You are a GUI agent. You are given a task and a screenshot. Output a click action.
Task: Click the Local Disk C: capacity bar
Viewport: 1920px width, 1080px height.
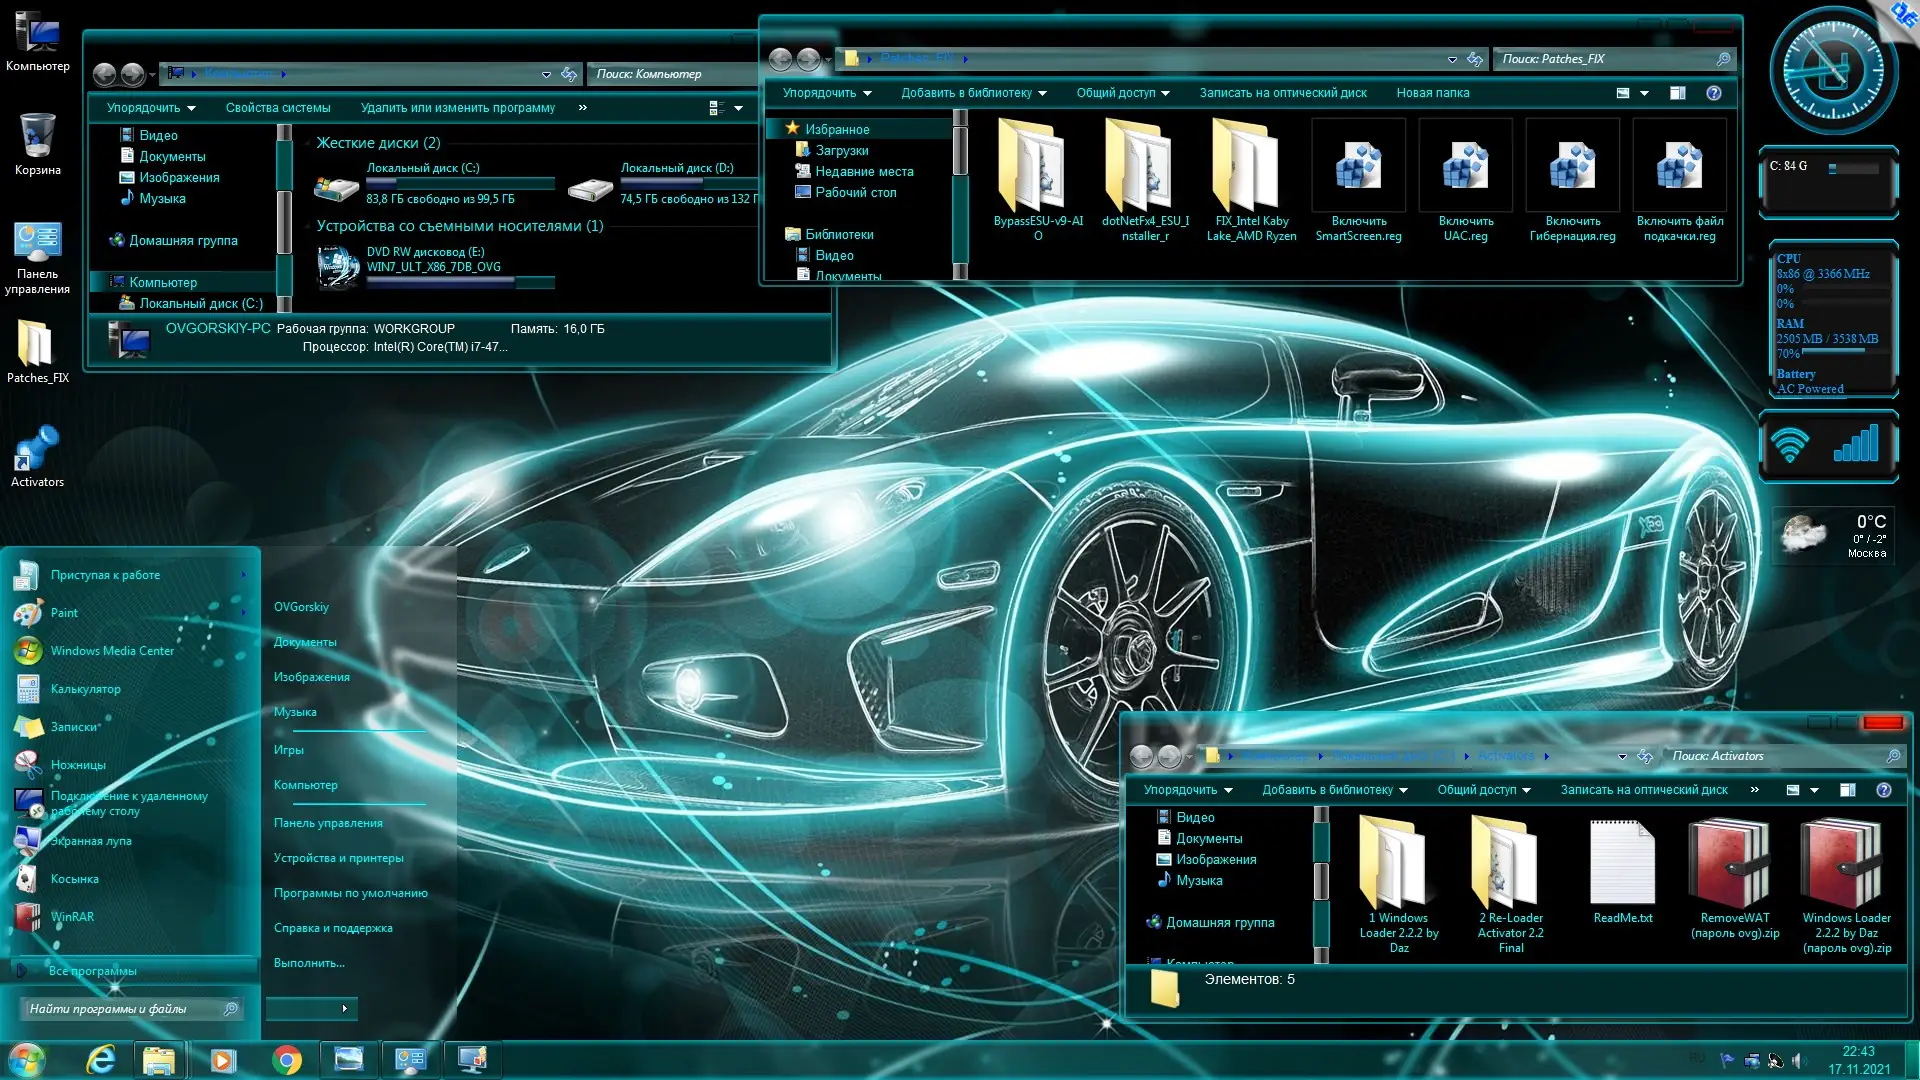(x=460, y=183)
